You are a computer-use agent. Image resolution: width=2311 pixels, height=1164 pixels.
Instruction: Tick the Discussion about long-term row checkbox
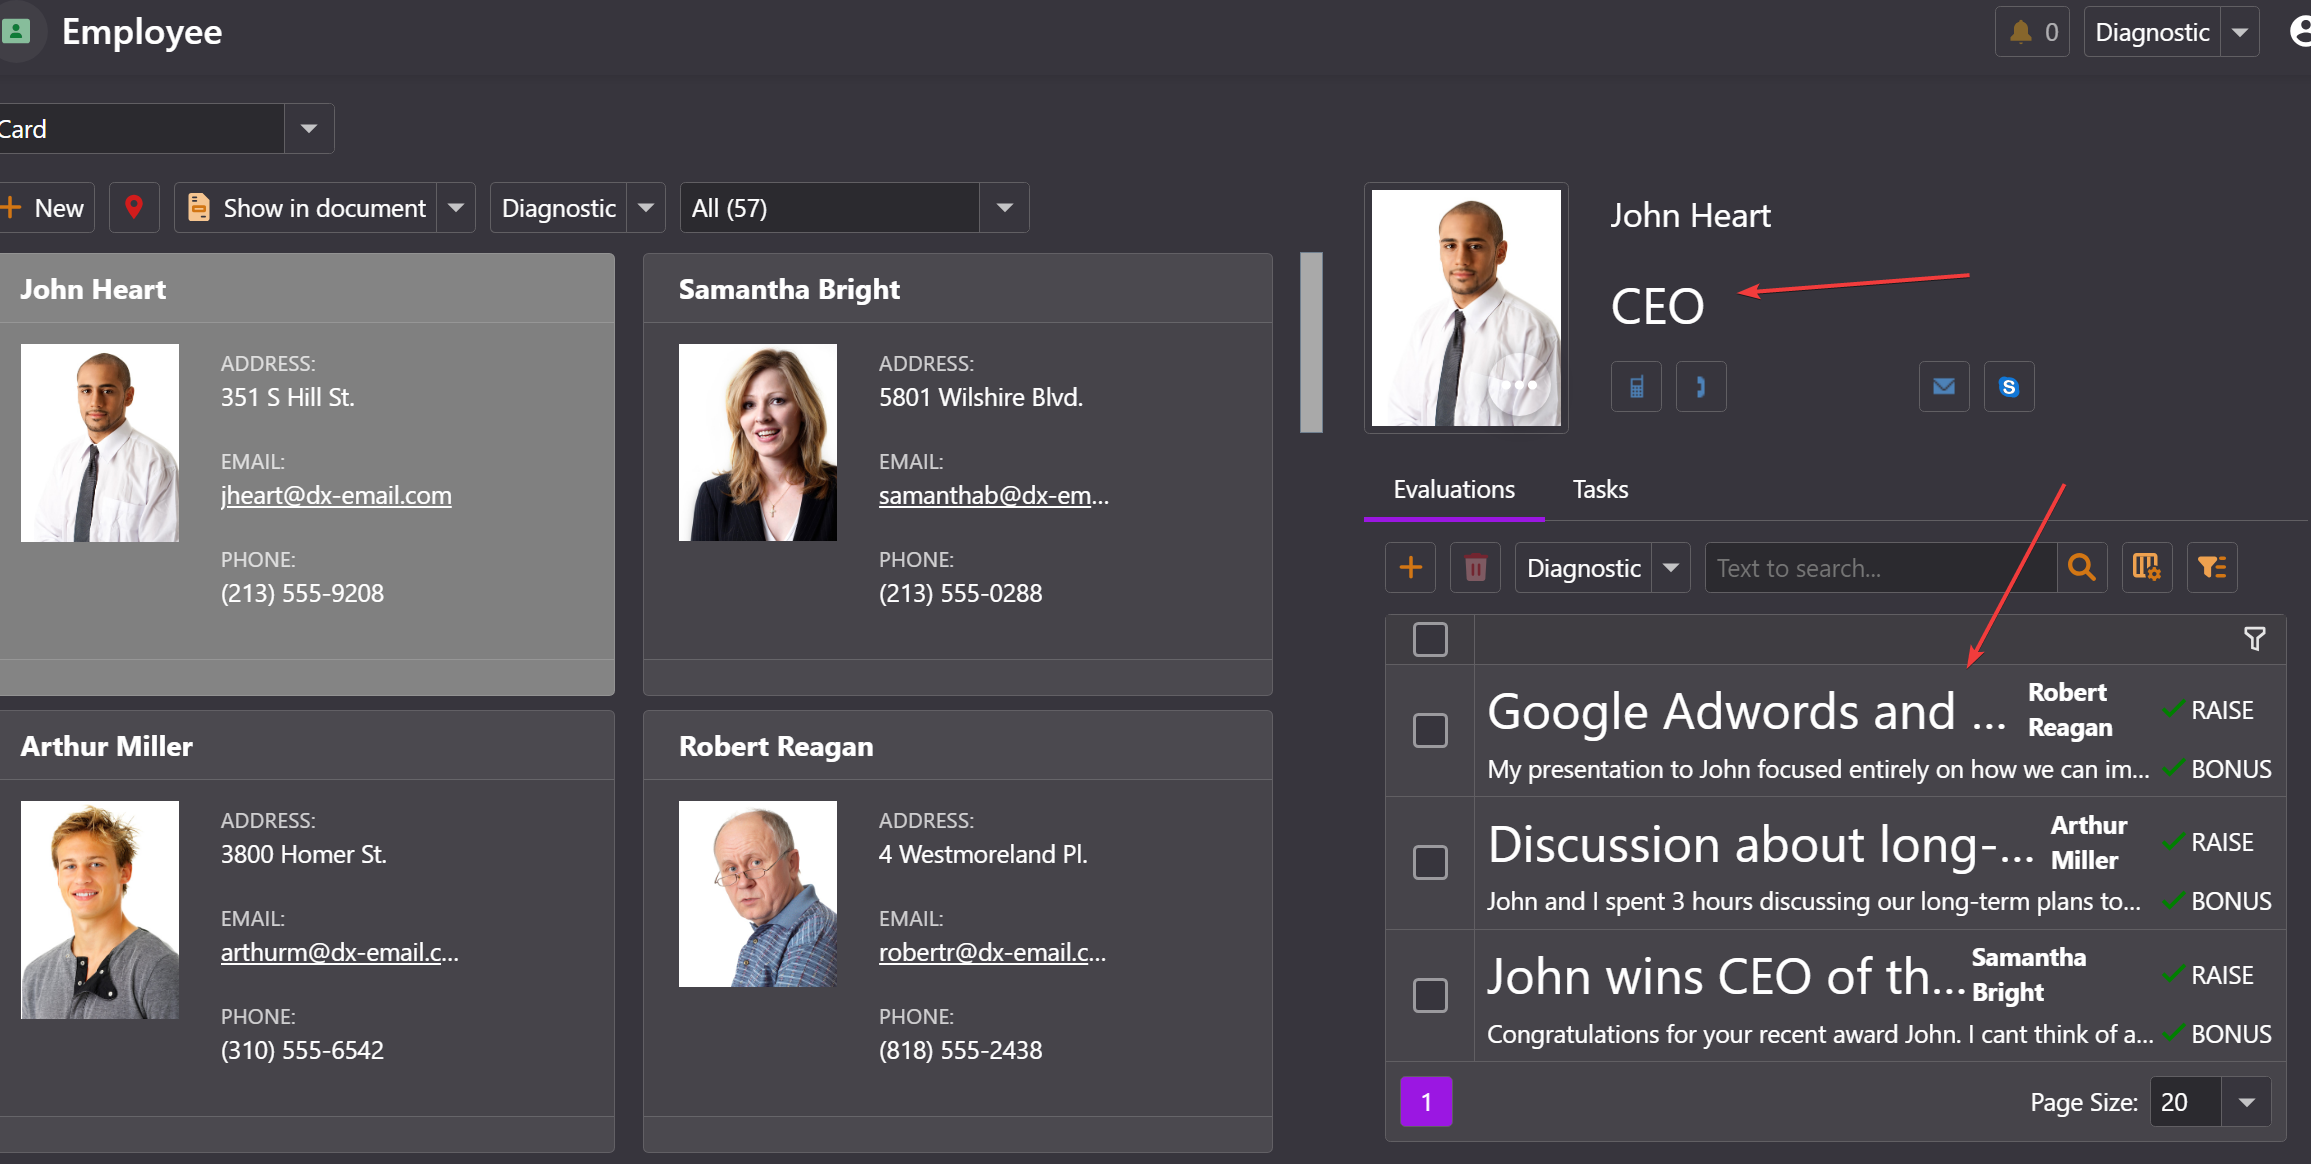1430,862
